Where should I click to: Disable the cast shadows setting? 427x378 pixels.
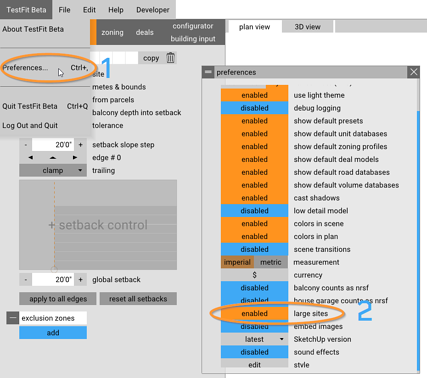[x=254, y=198]
